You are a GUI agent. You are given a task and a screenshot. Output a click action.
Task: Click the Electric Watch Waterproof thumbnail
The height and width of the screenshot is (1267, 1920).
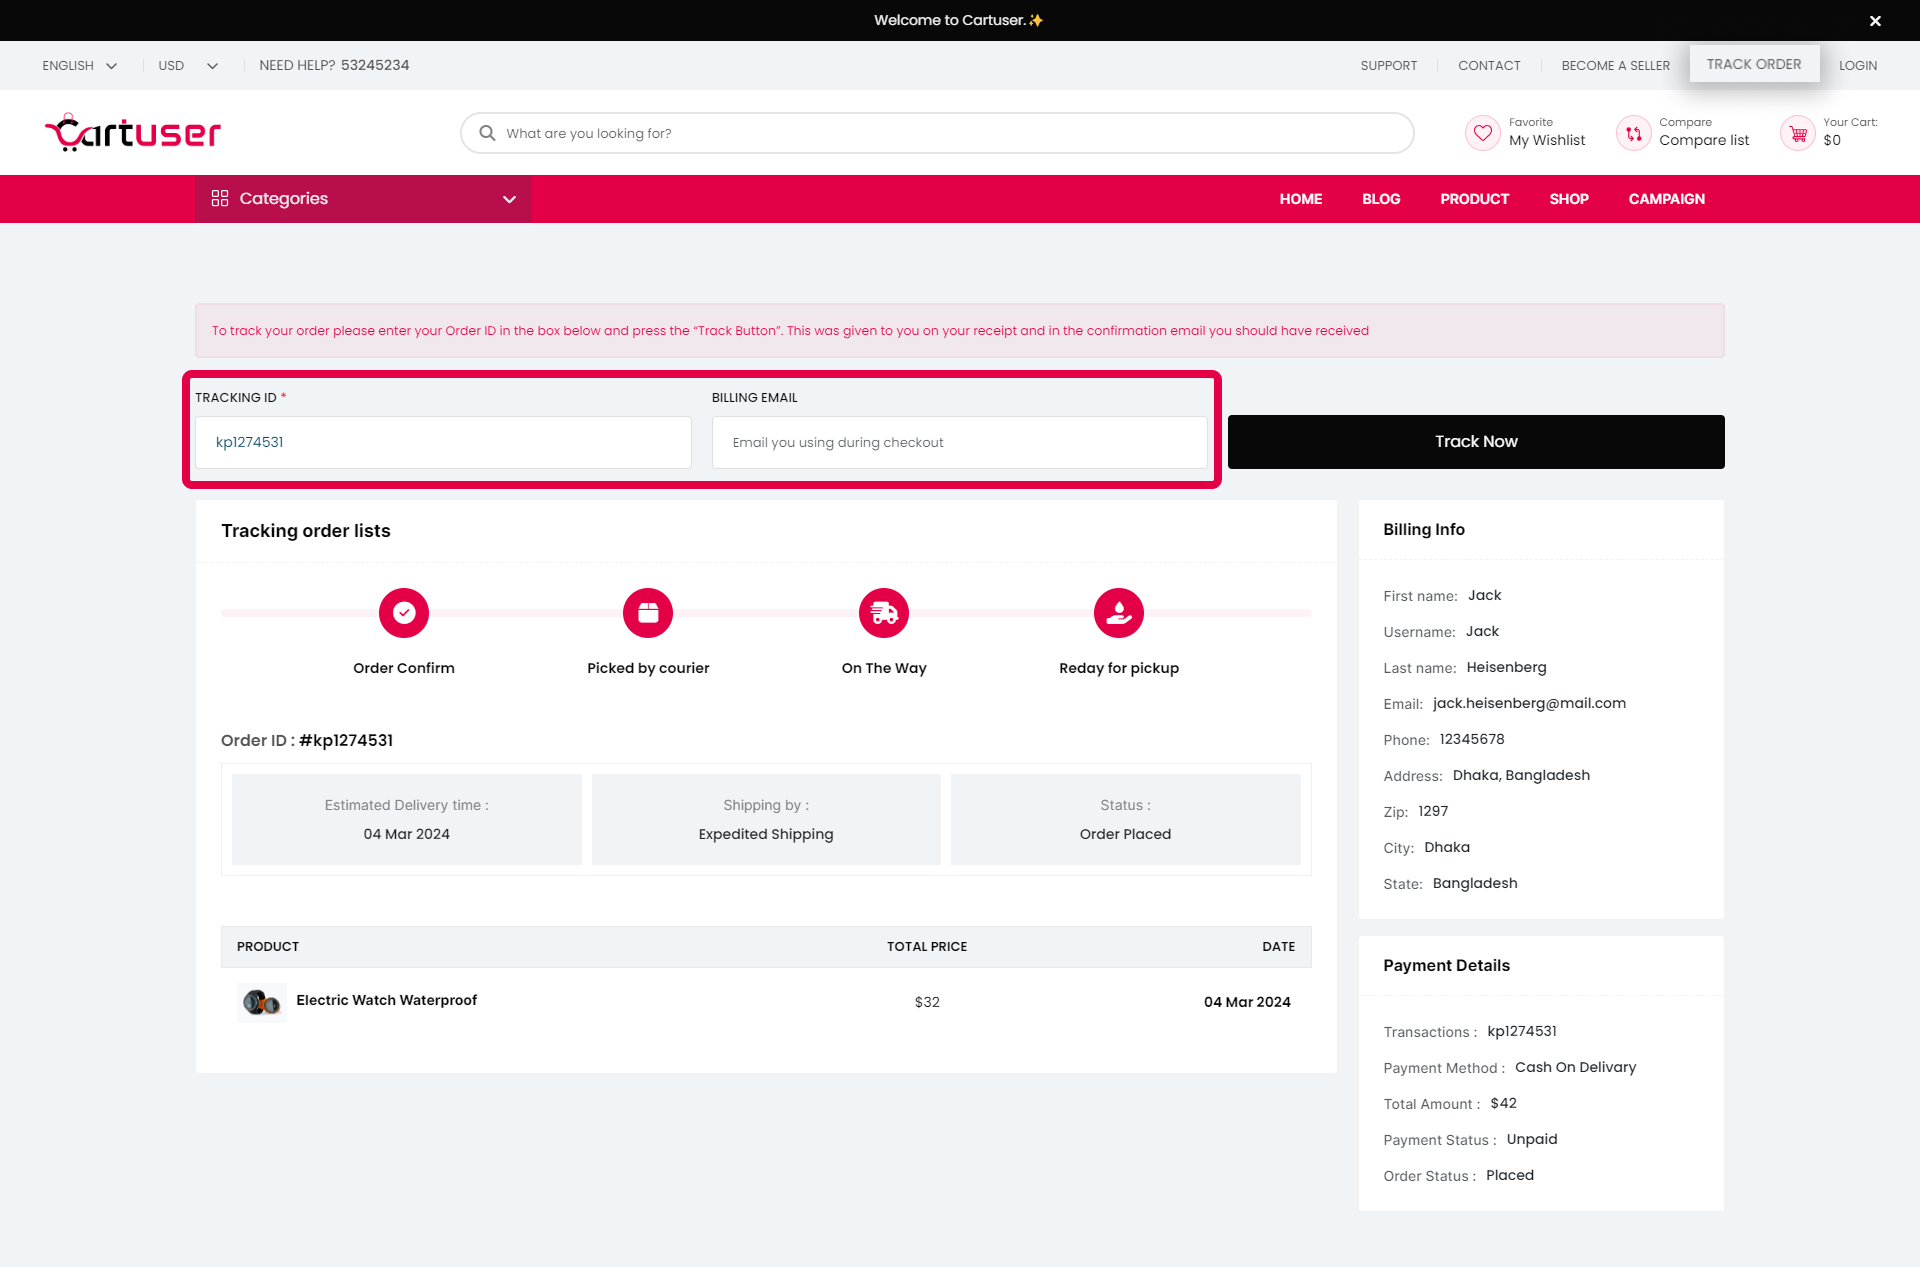tap(262, 1002)
